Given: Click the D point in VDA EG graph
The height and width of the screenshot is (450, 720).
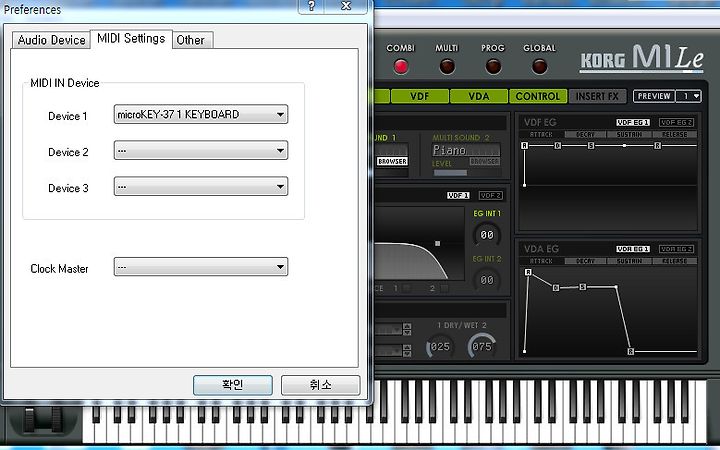Looking at the screenshot, I should pos(556,287).
